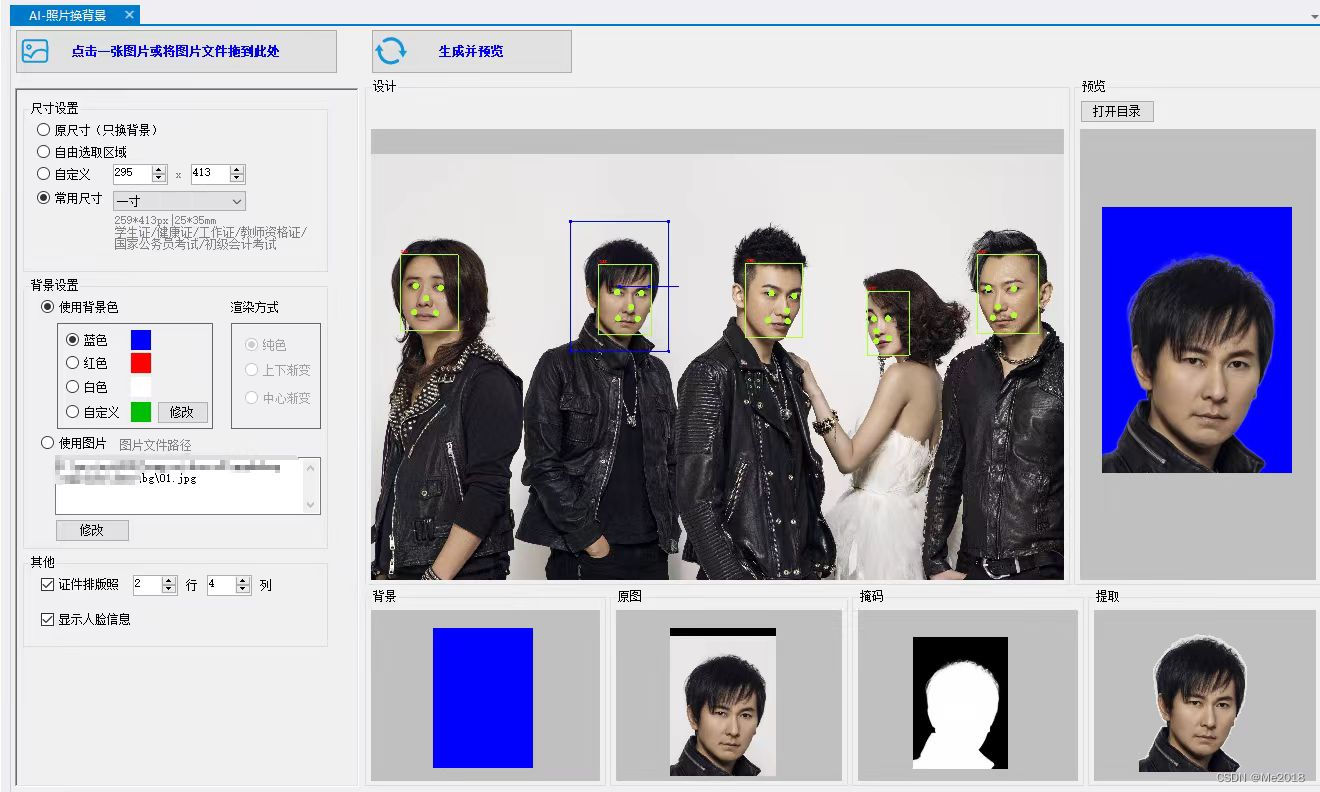Click the green custom color swatch

(x=141, y=411)
